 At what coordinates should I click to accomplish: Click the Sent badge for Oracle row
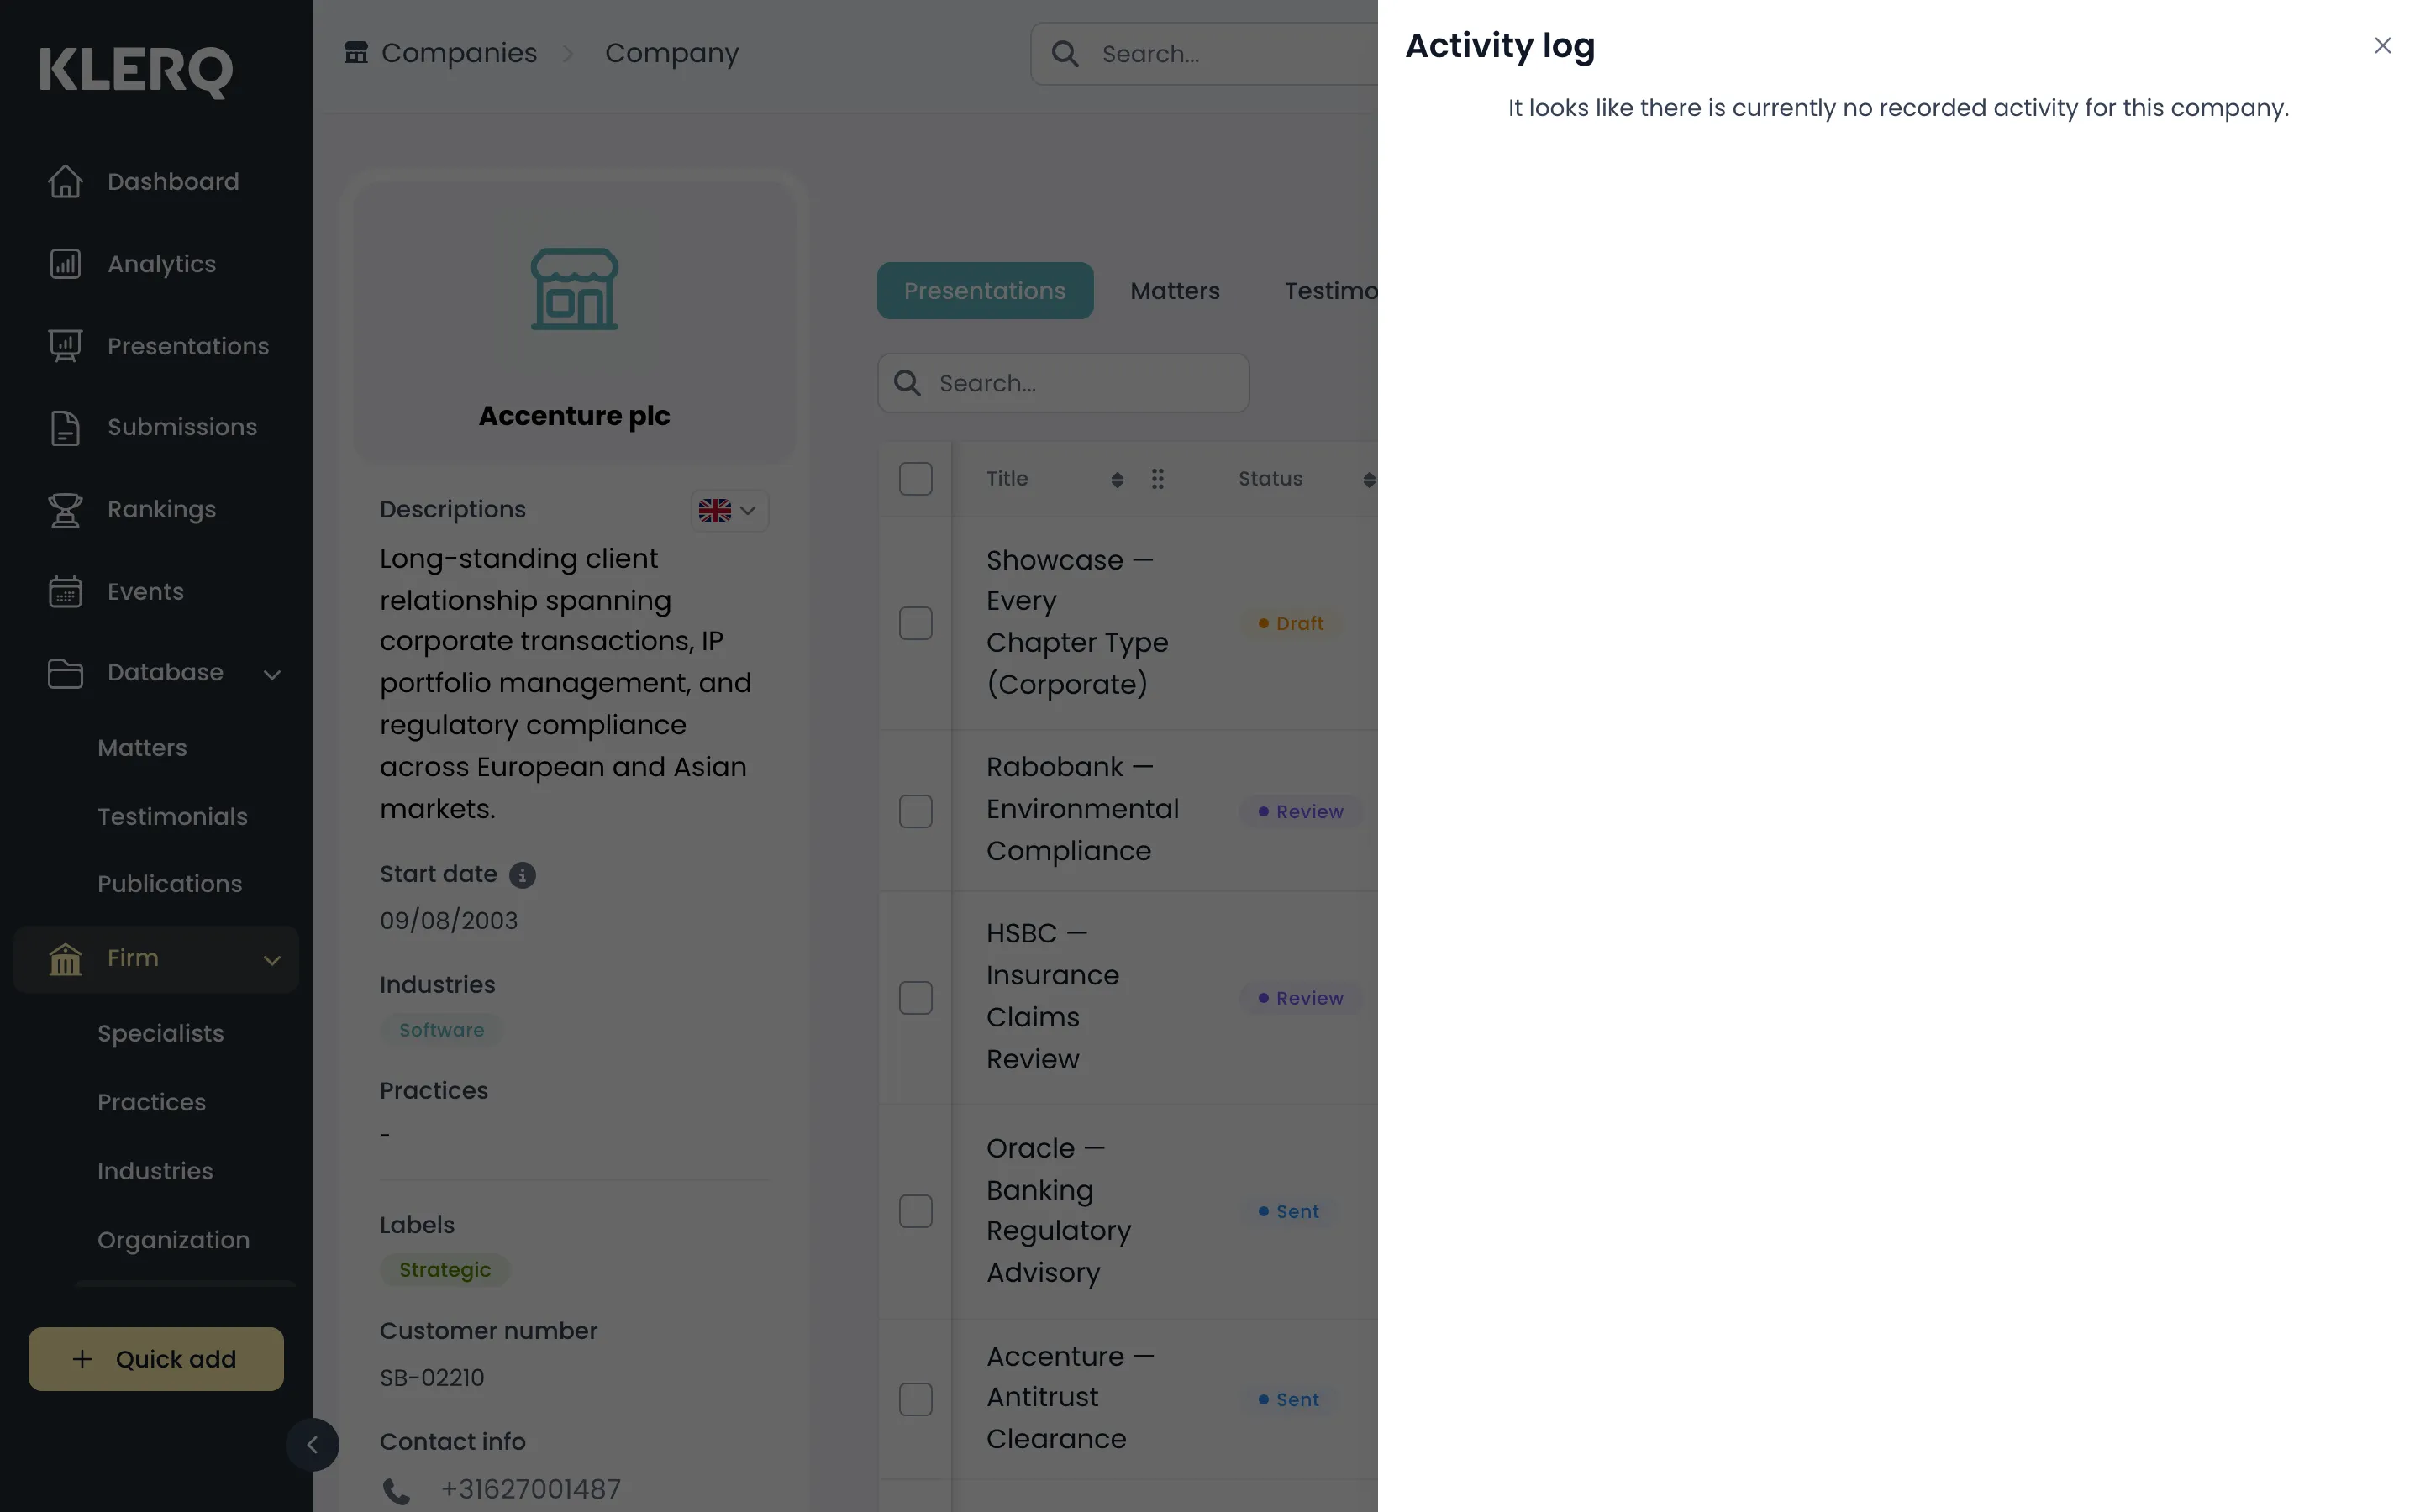(1288, 1212)
